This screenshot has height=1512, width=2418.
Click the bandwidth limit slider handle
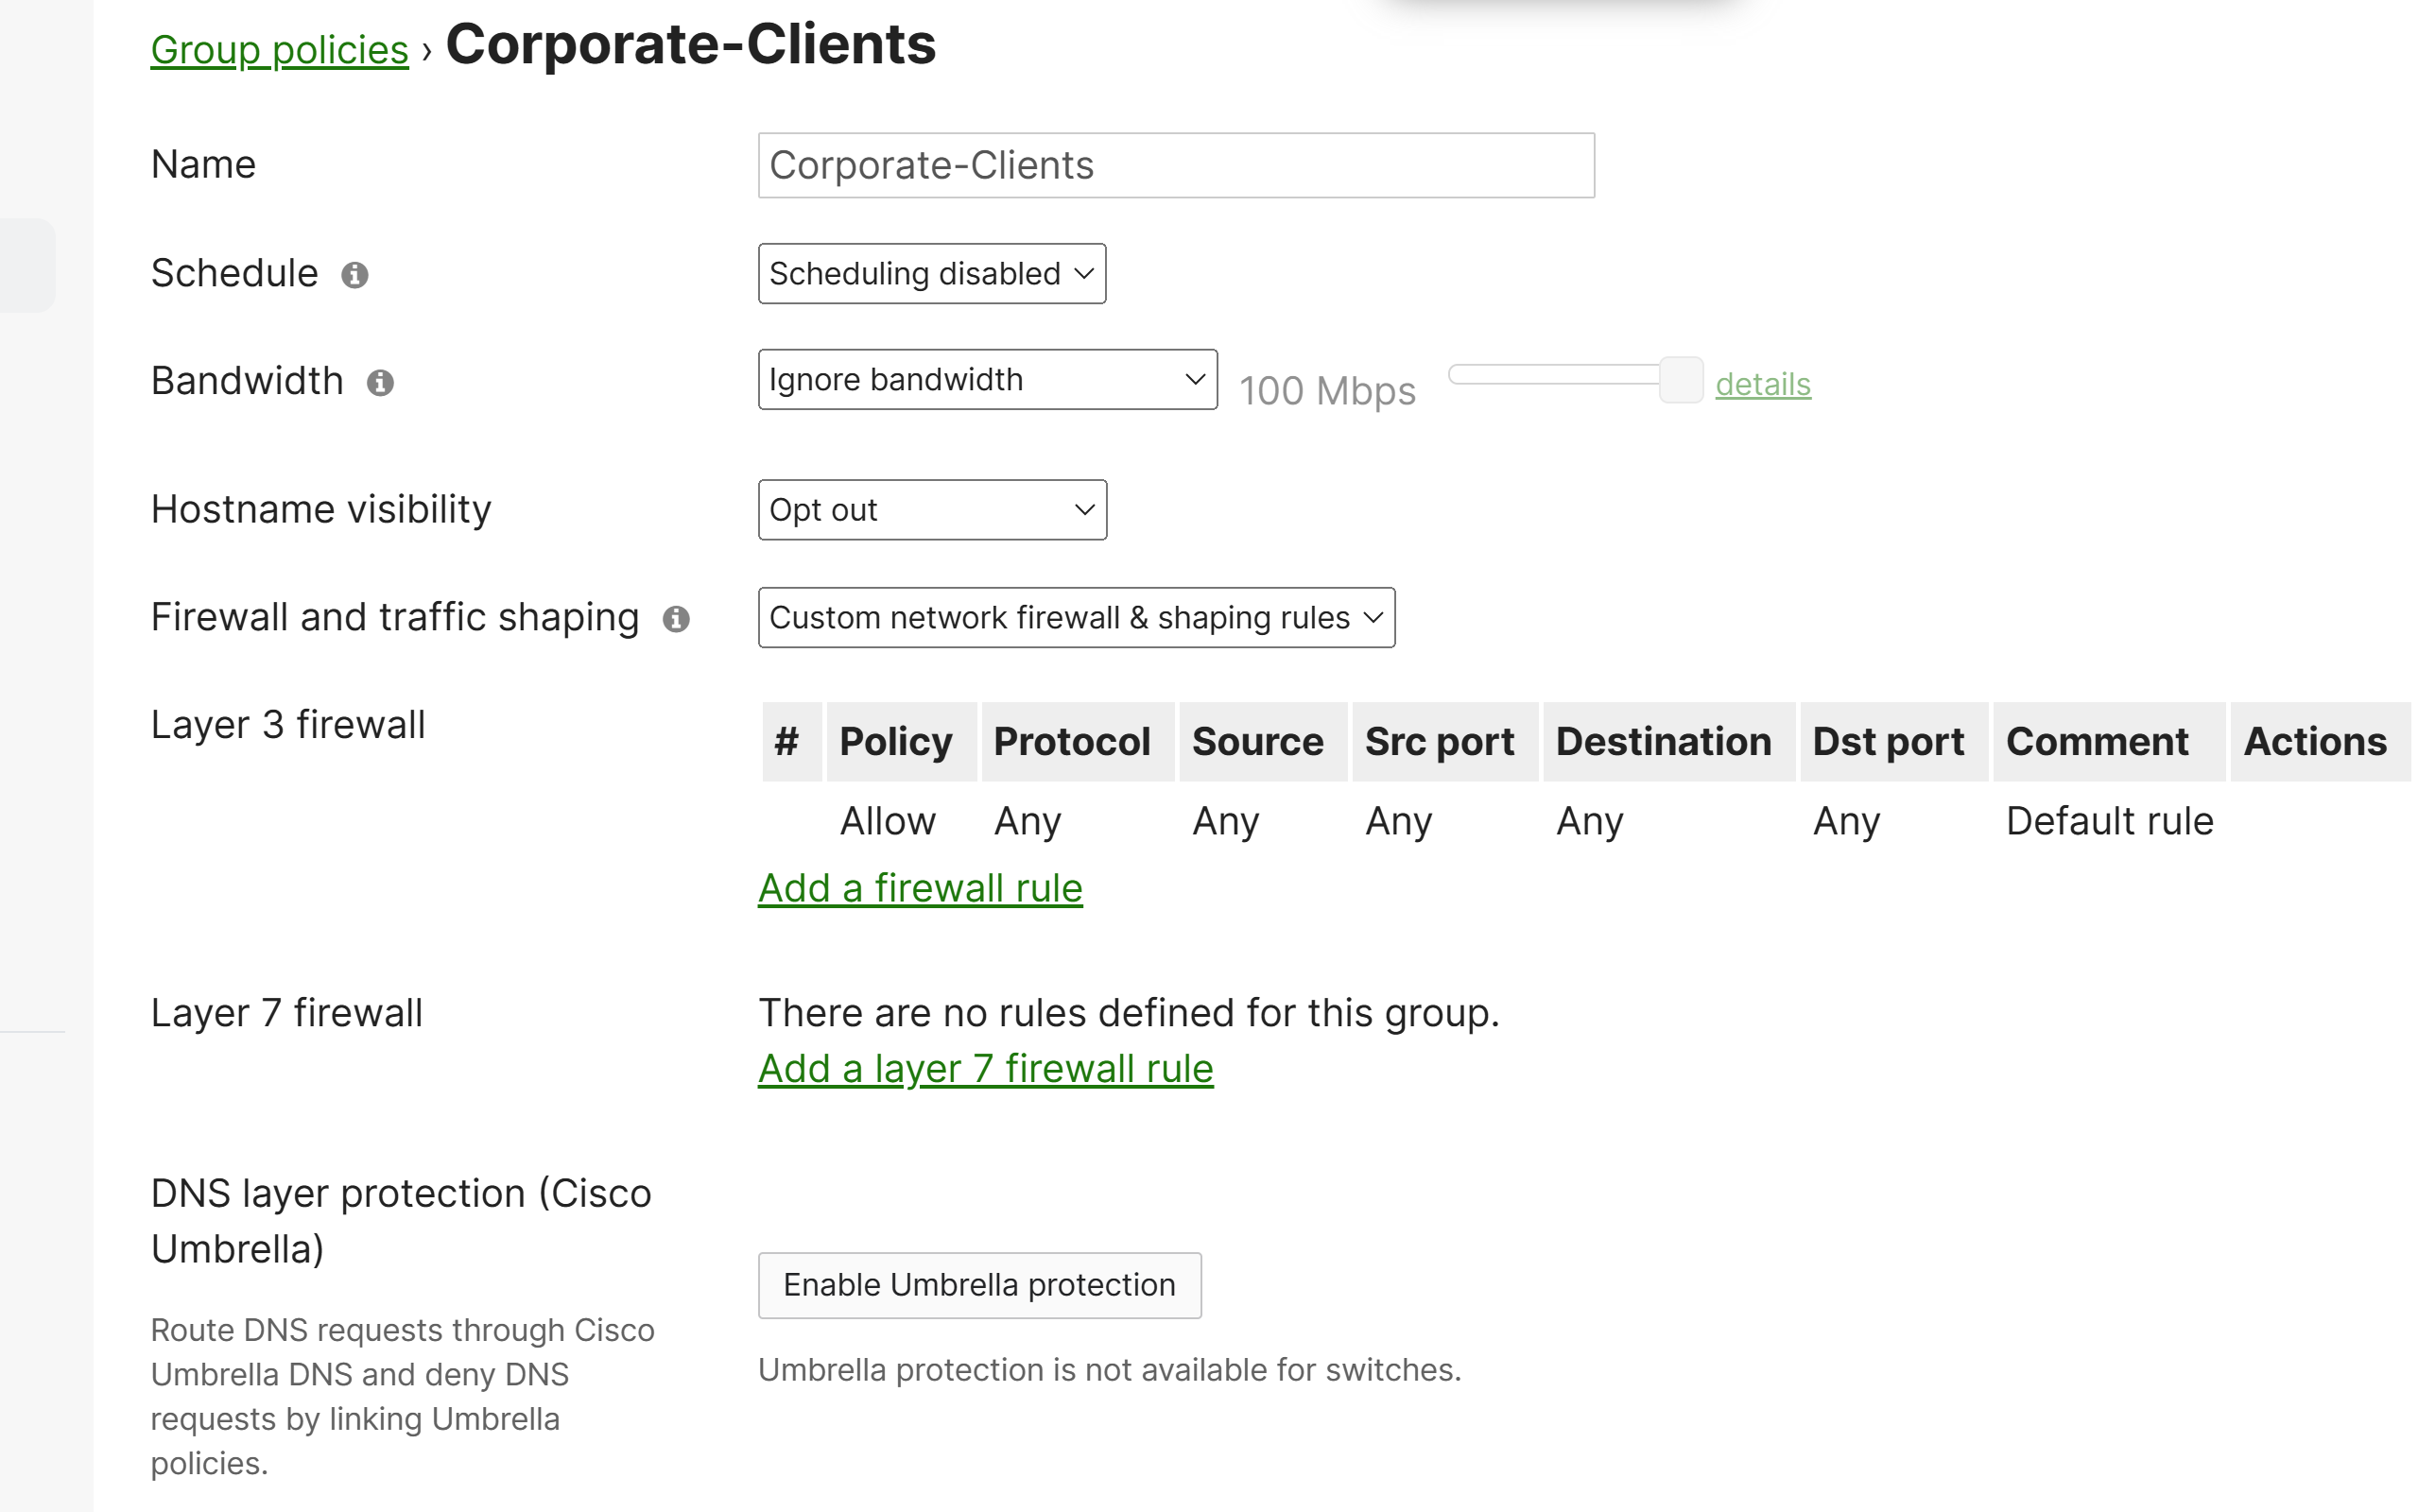click(1681, 380)
